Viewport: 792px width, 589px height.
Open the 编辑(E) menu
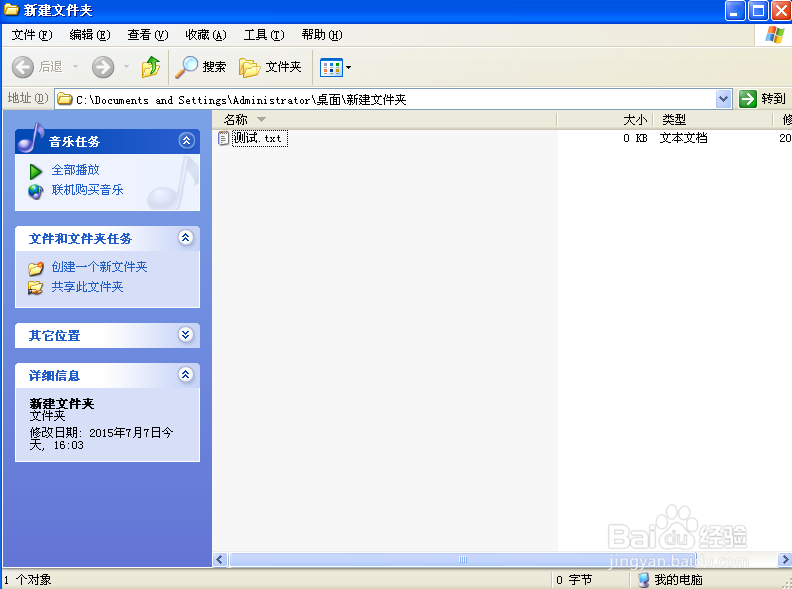pos(90,35)
